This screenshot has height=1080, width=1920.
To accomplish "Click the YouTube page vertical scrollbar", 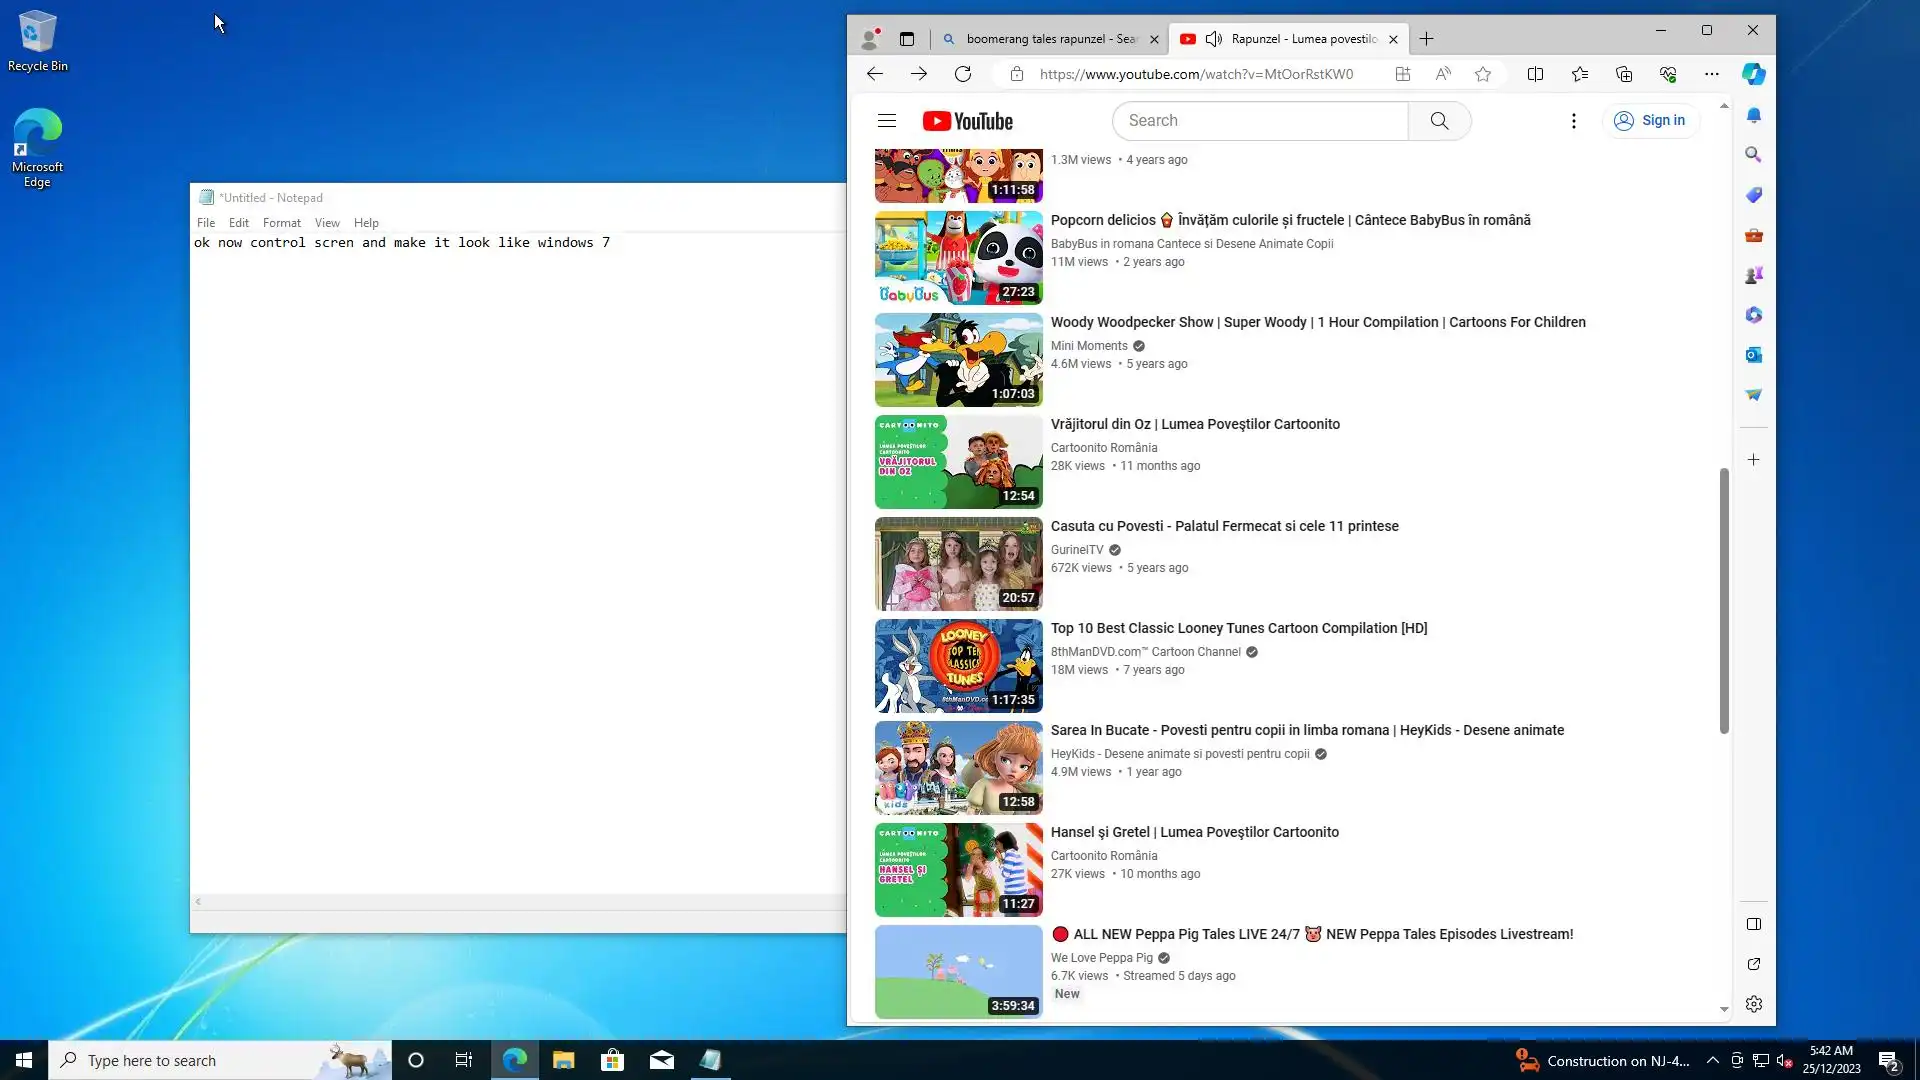I will [x=1723, y=600].
